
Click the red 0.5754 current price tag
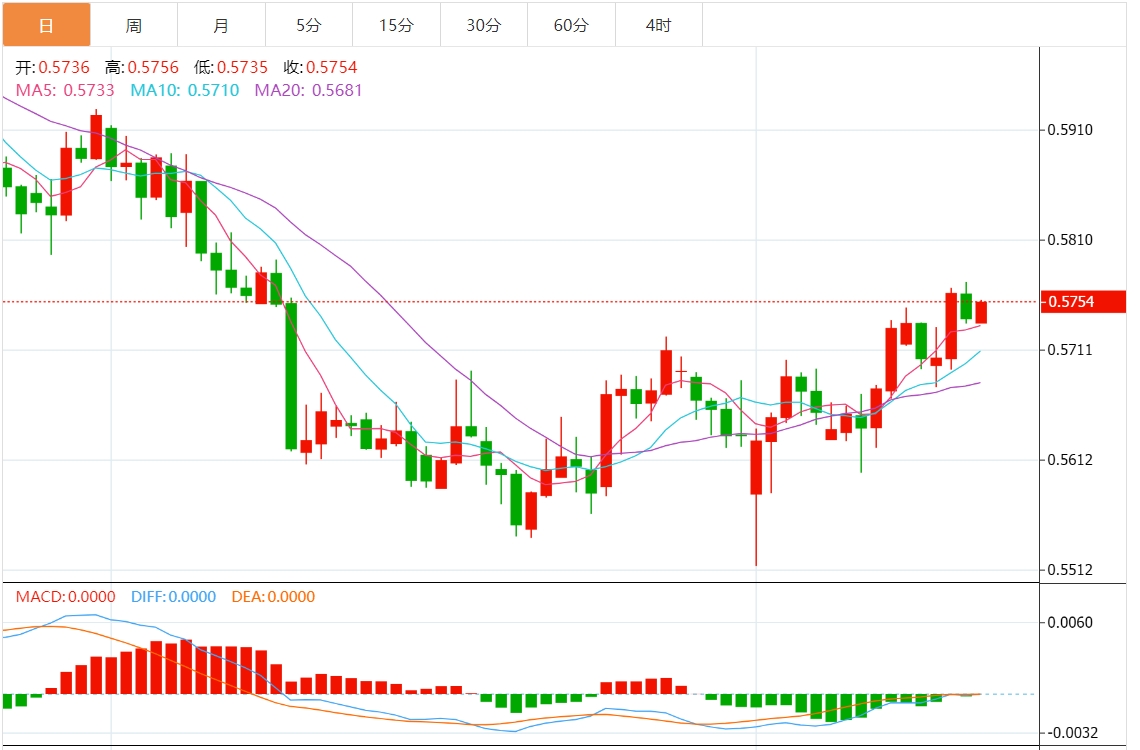pyautogui.click(x=1083, y=302)
